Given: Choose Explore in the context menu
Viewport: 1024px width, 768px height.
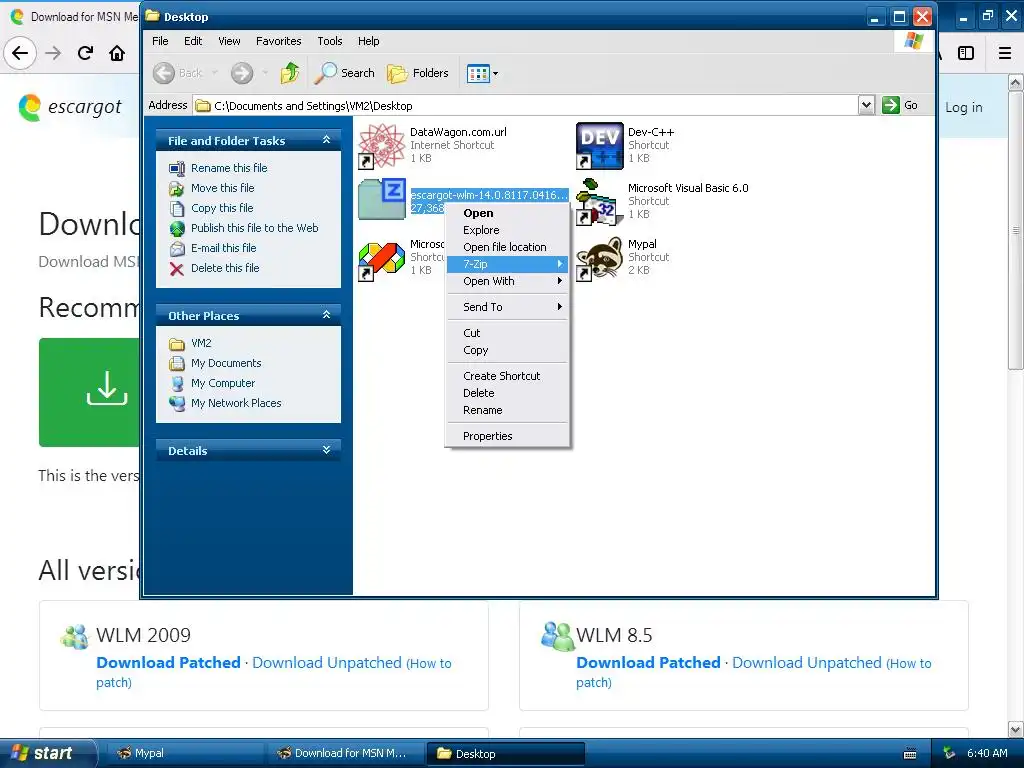Looking at the screenshot, I should coord(507,230).
